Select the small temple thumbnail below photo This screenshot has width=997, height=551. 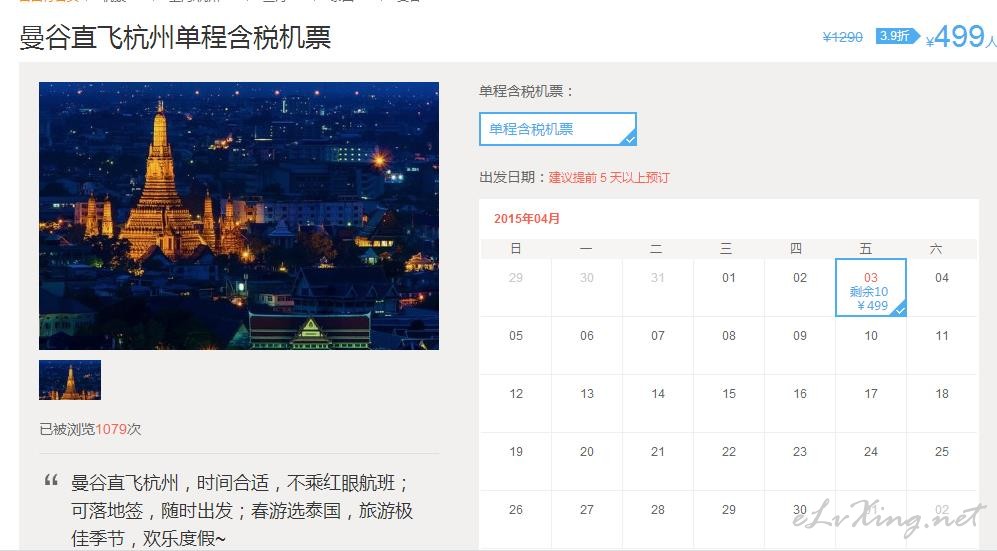[x=70, y=380]
